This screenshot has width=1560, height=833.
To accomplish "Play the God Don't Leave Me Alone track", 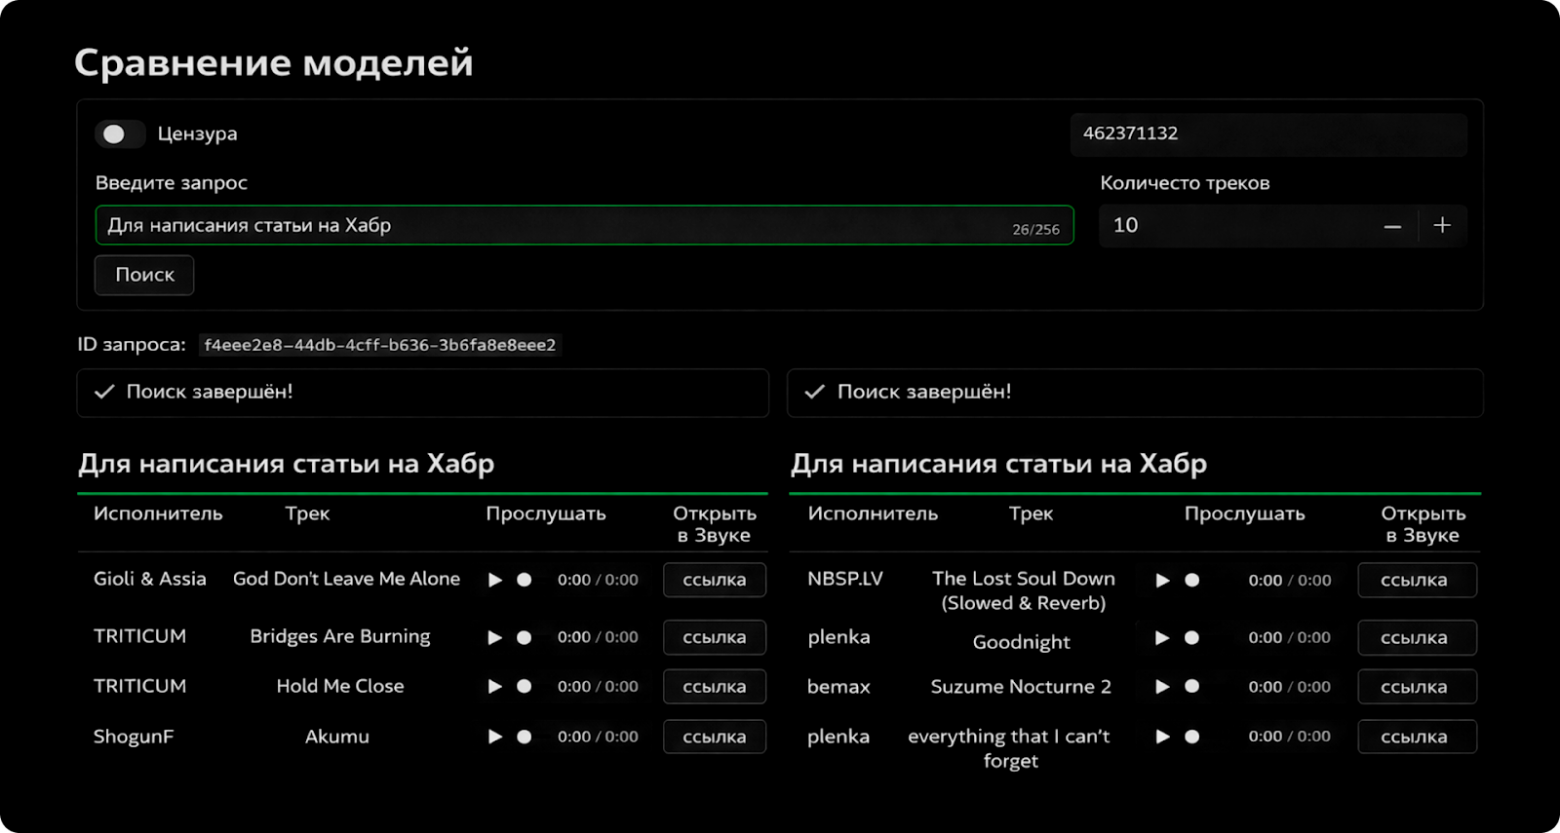I will click(x=495, y=580).
